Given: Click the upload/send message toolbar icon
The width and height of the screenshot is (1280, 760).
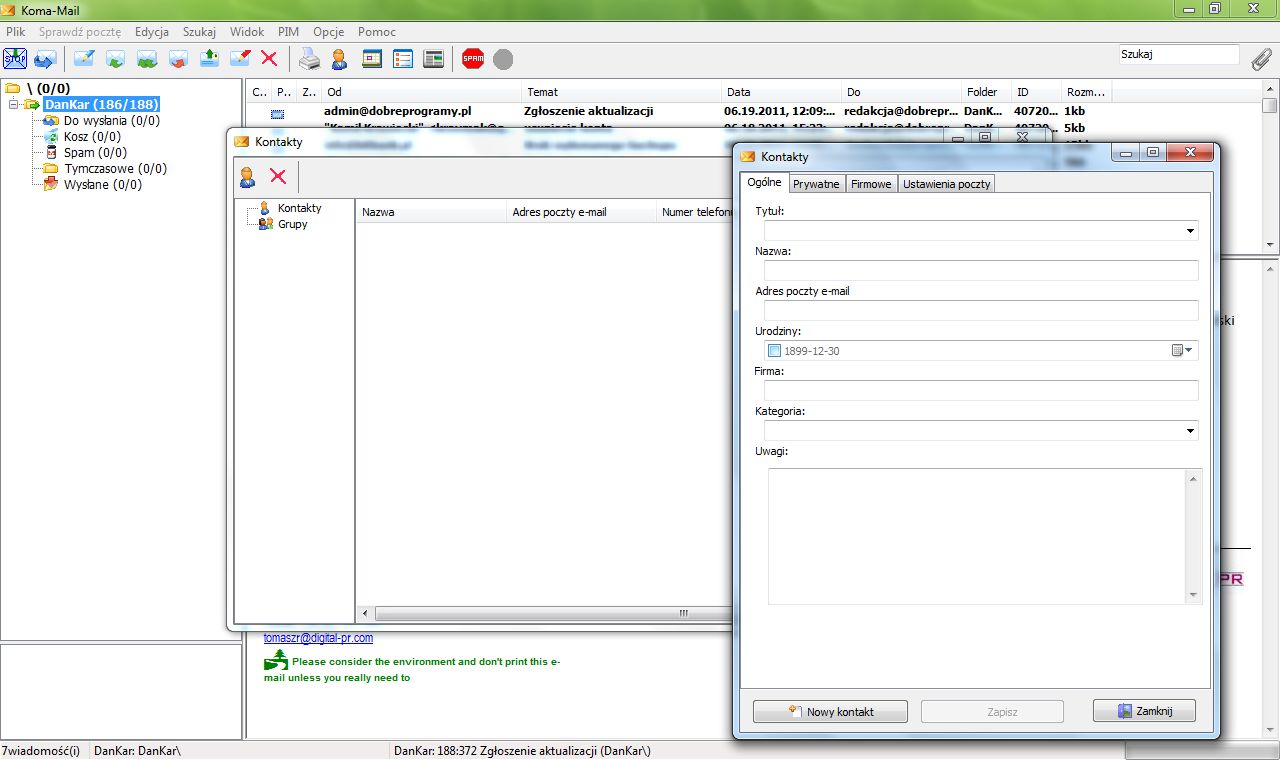Looking at the screenshot, I should (209, 59).
